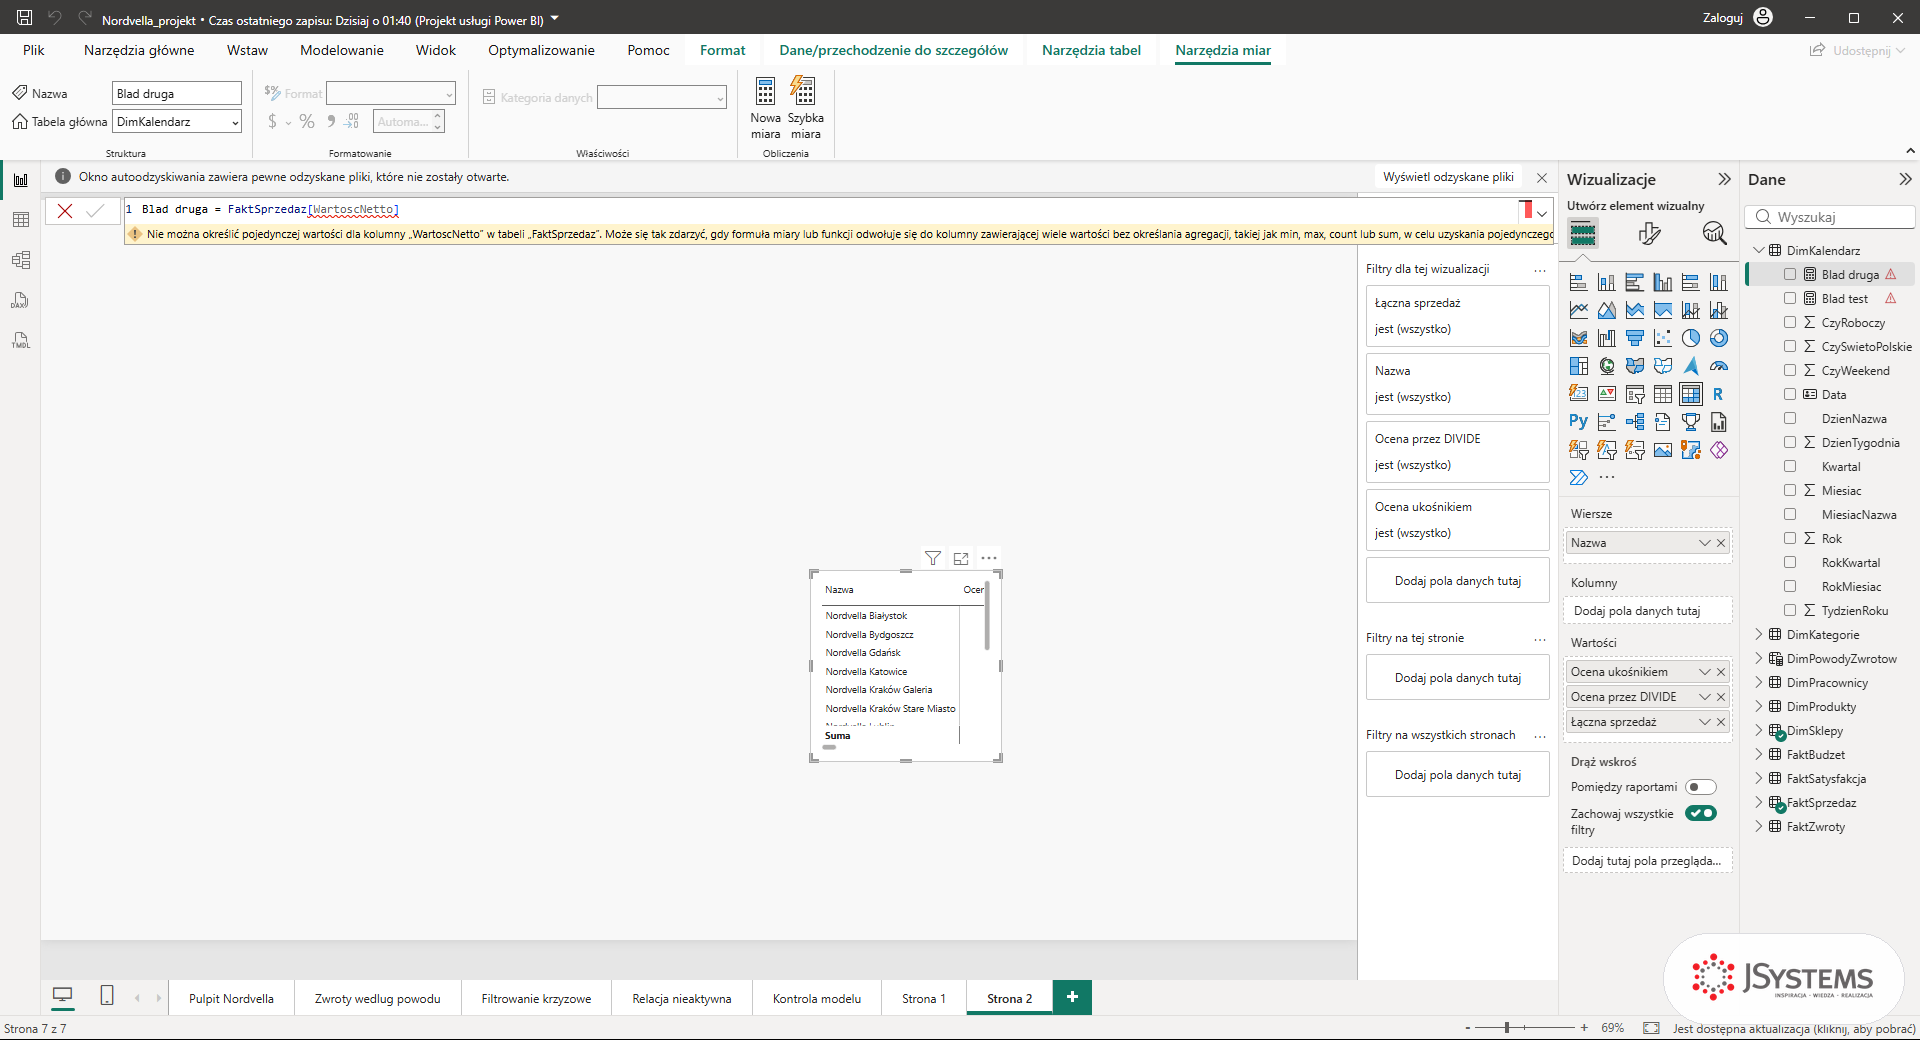Screen dimensions: 1920x1040
Task: Expand the DimProdukty table
Action: (1759, 706)
